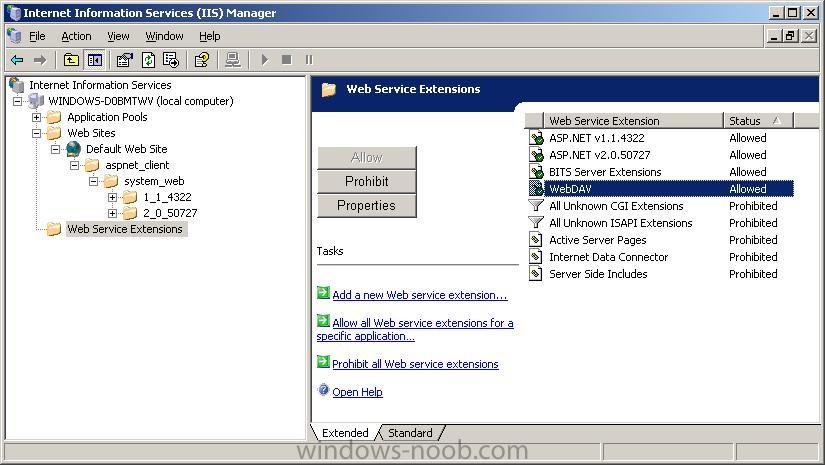825x465 pixels.
Task: Click the Open Help question mark icon
Action: tap(324, 390)
